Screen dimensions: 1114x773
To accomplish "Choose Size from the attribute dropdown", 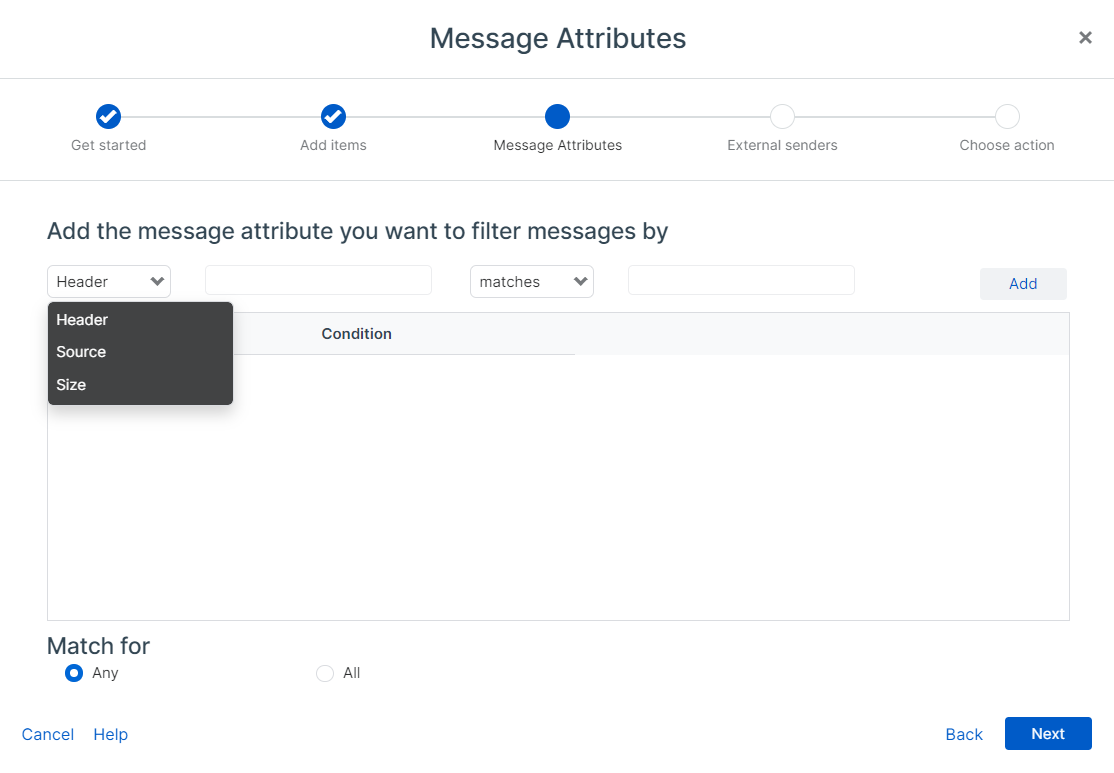I will pos(70,384).
